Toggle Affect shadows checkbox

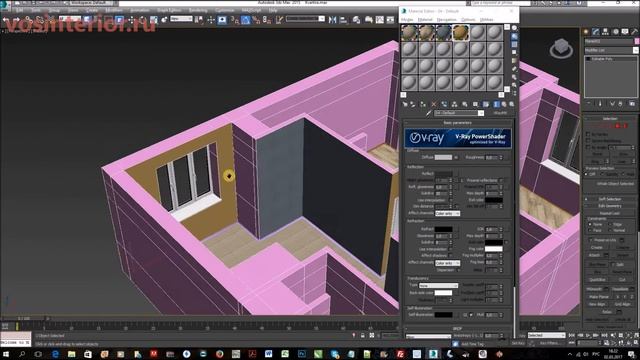point(451,256)
